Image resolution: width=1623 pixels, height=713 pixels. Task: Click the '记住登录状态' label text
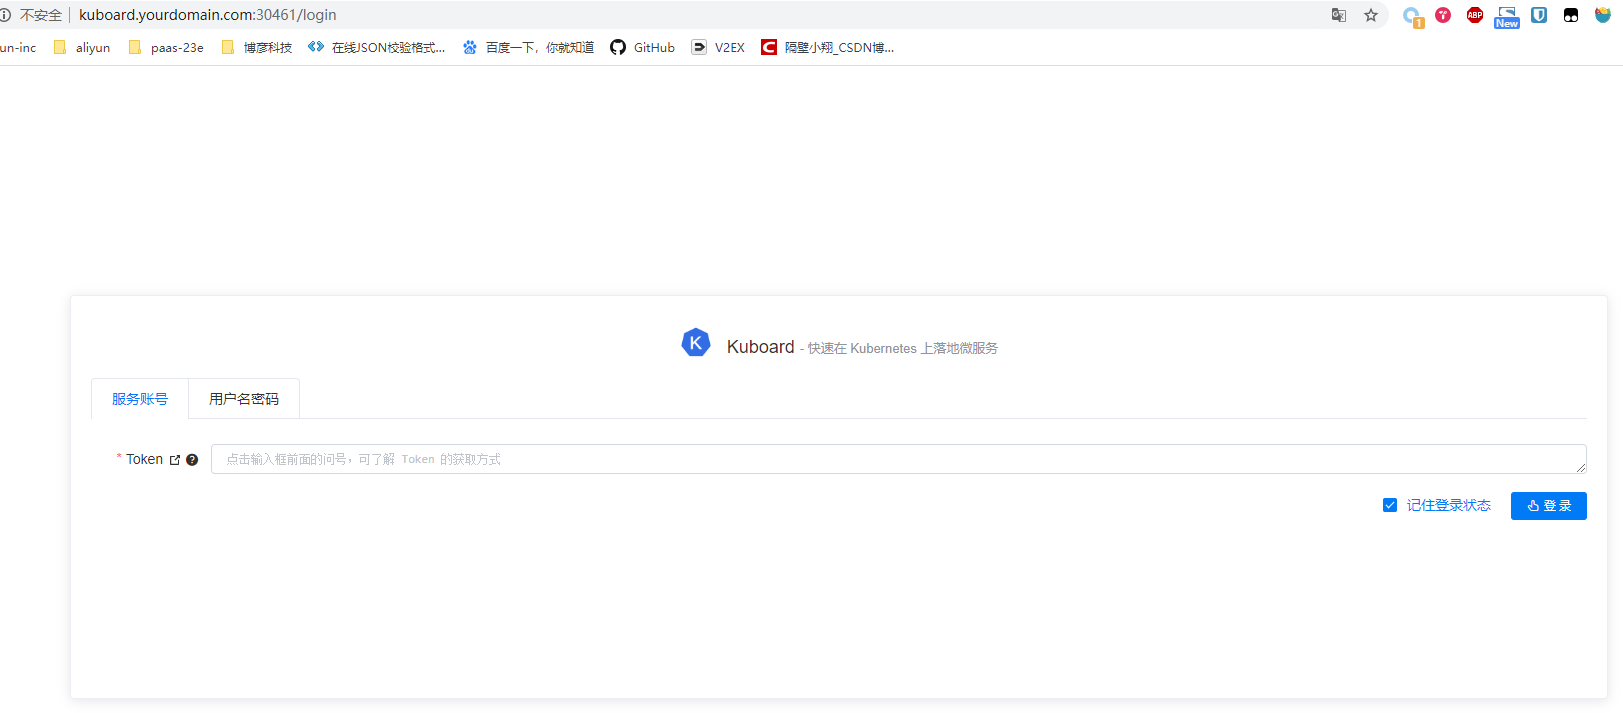point(1448,505)
